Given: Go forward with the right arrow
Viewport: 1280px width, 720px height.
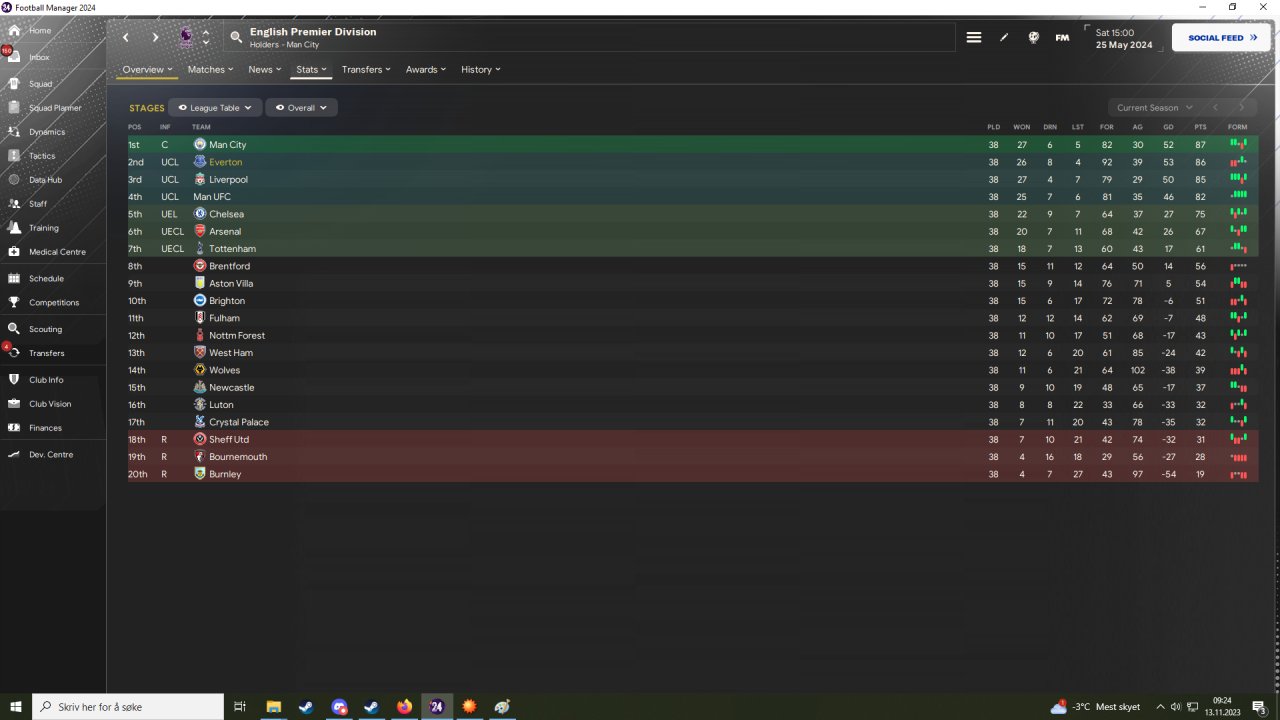Looking at the screenshot, I should (155, 37).
